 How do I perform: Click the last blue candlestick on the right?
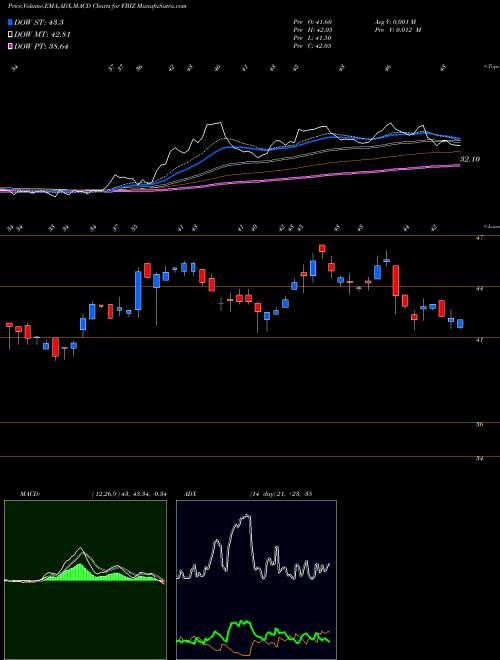460,323
